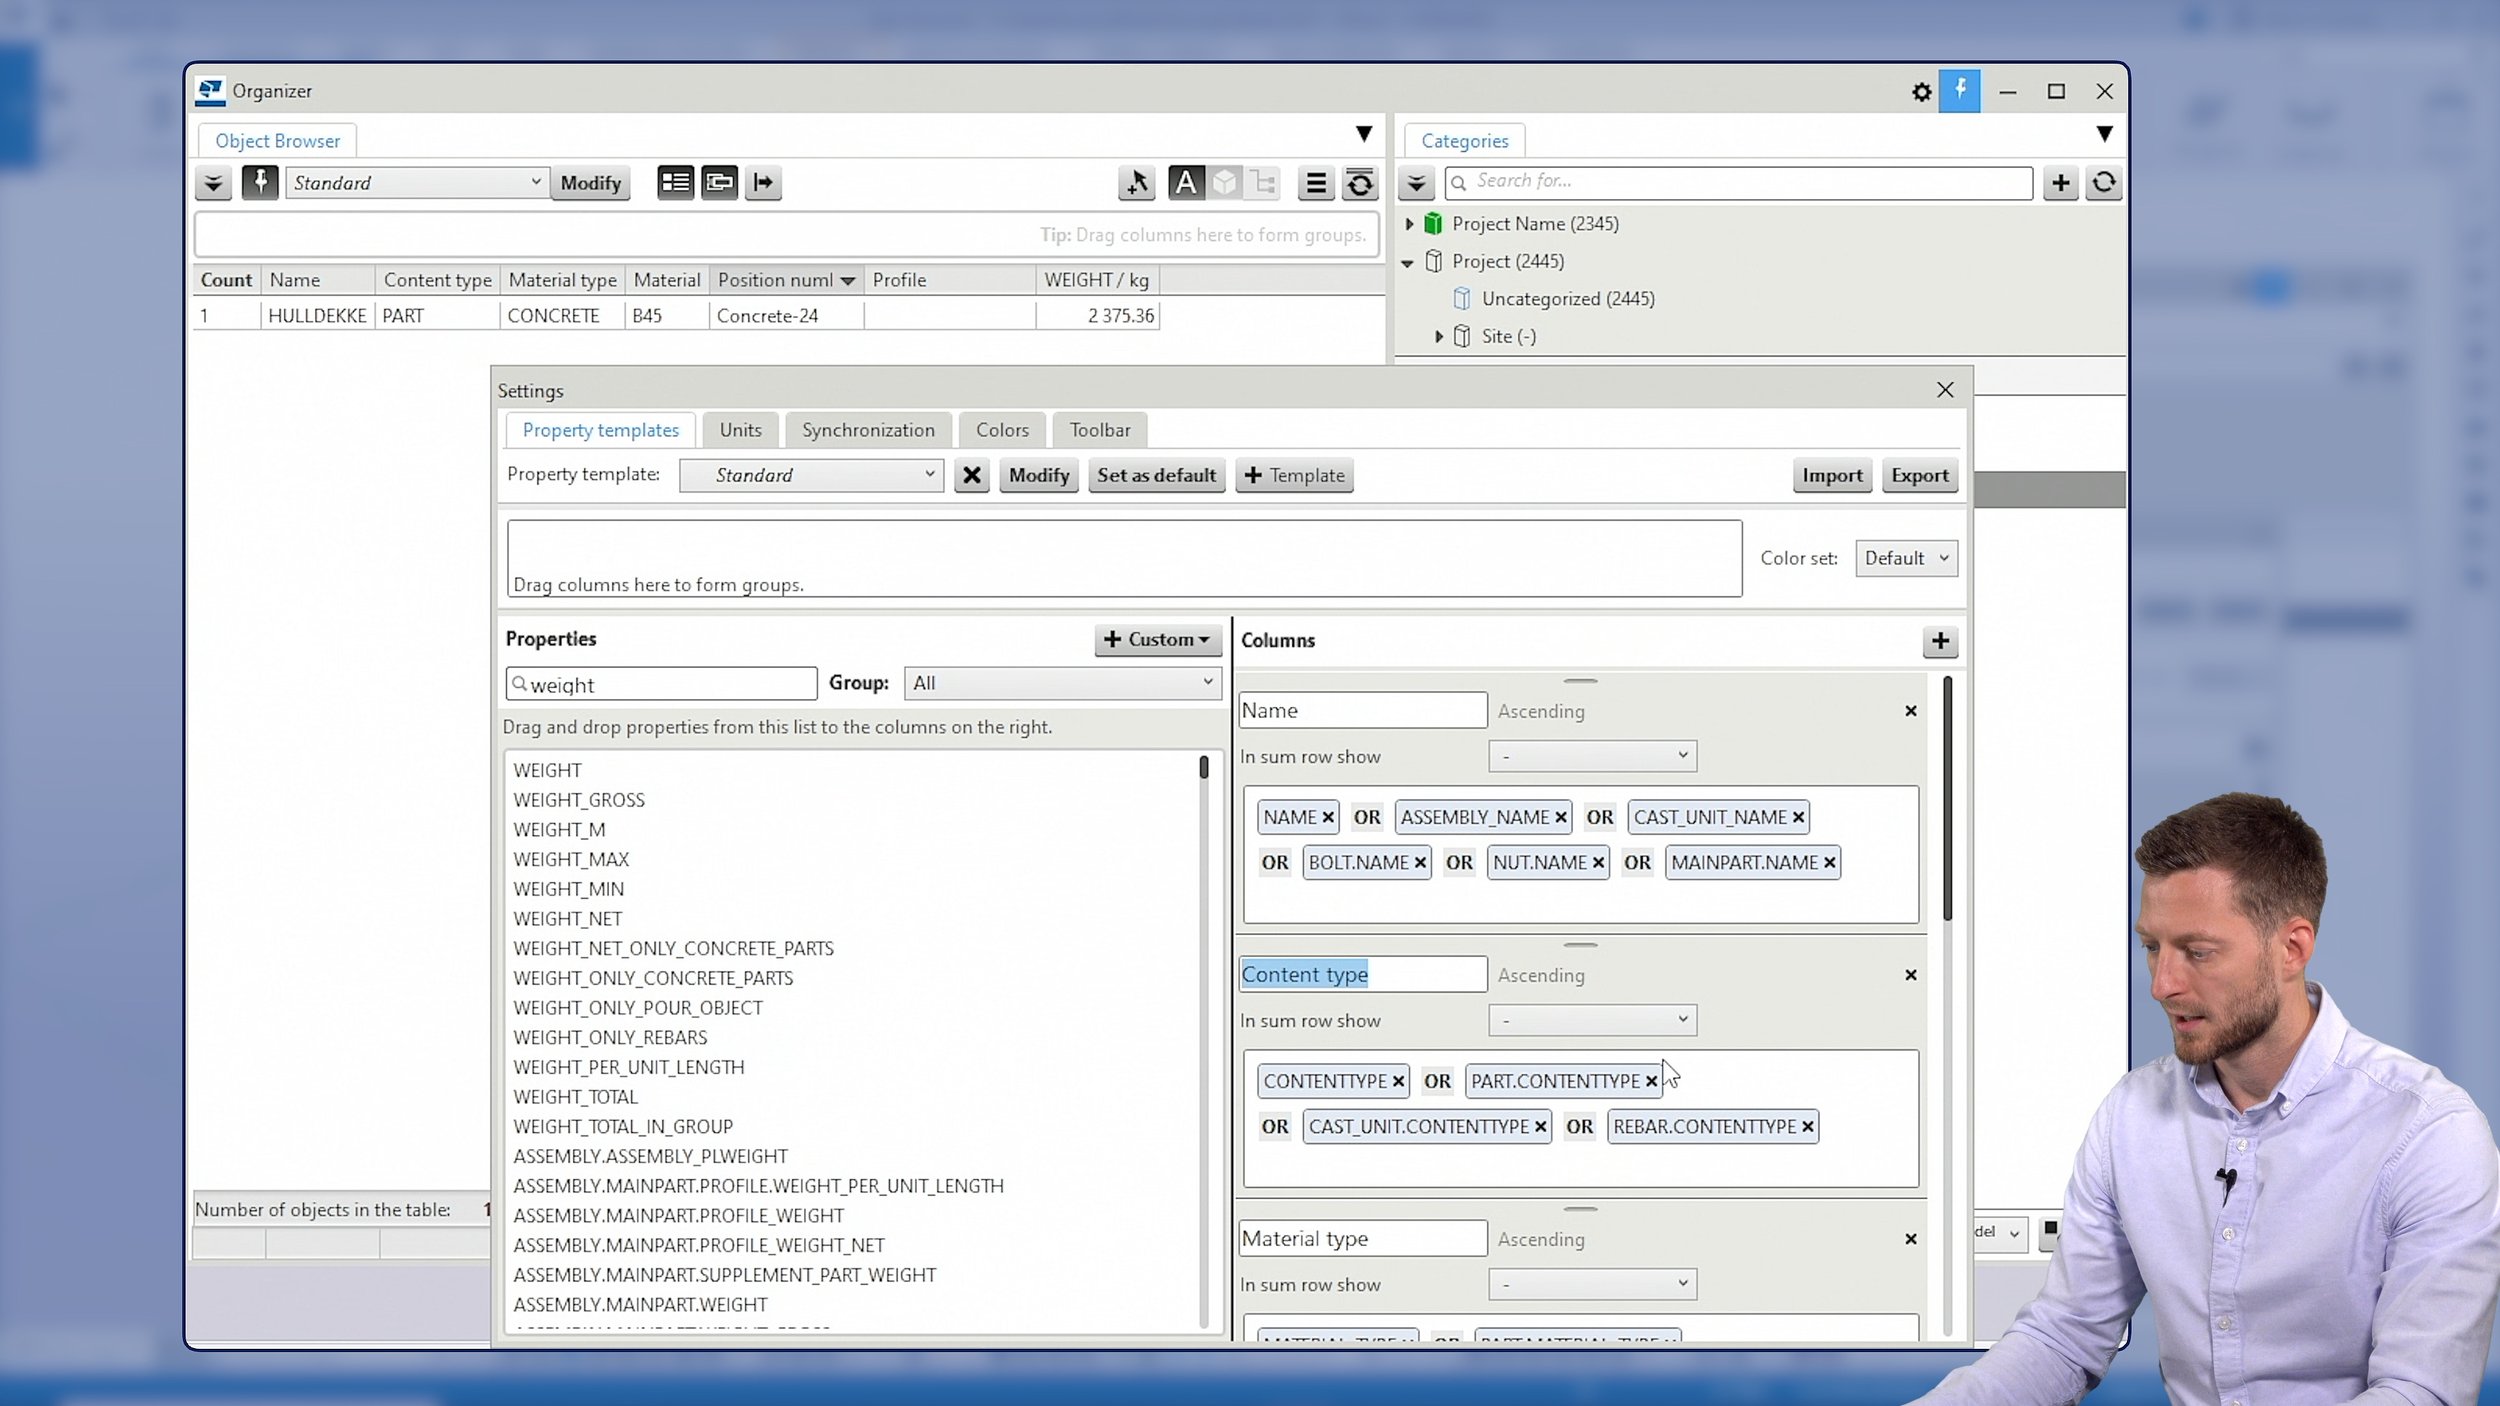Viewport: 2500px width, 1406px height.
Task: Click the Set as default button
Action: 1156,475
